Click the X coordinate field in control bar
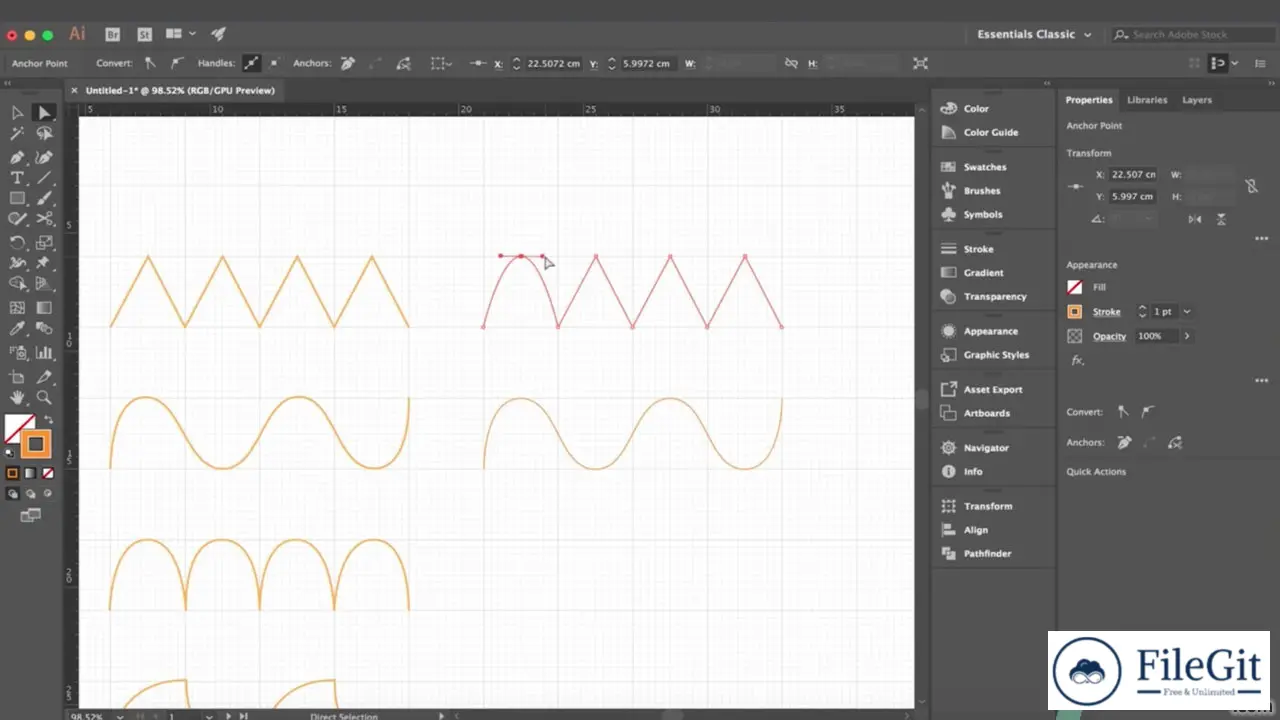 point(553,63)
